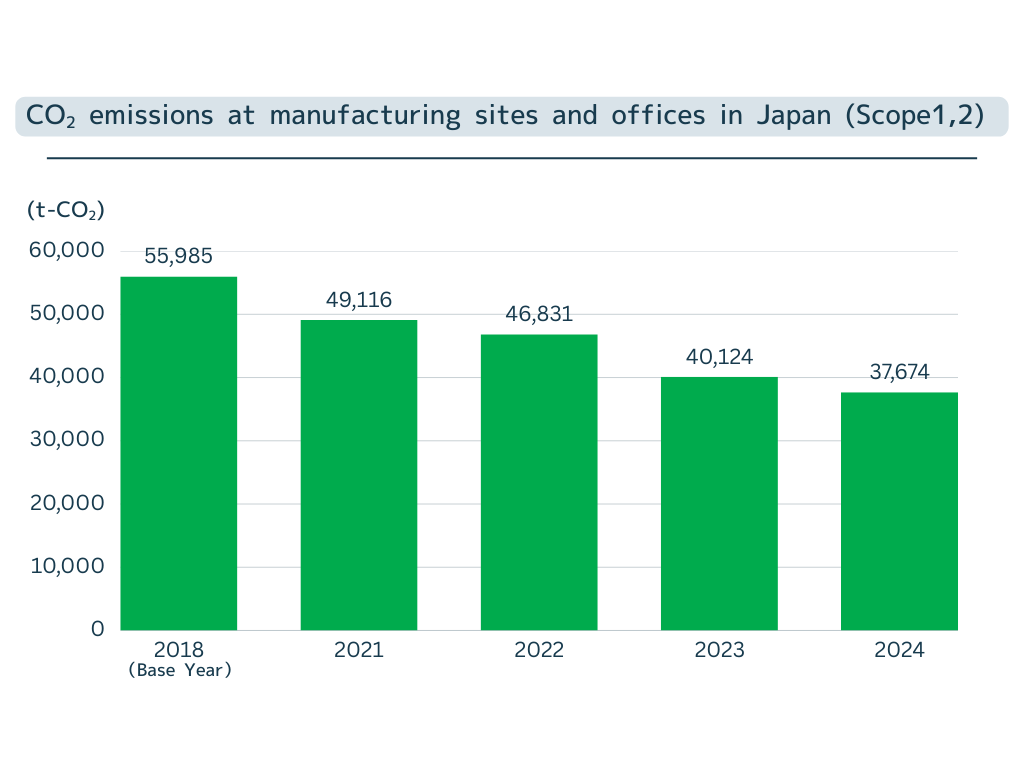The image size is (1024, 768).
Task: Select the 2023 green bar
Action: pos(719,503)
